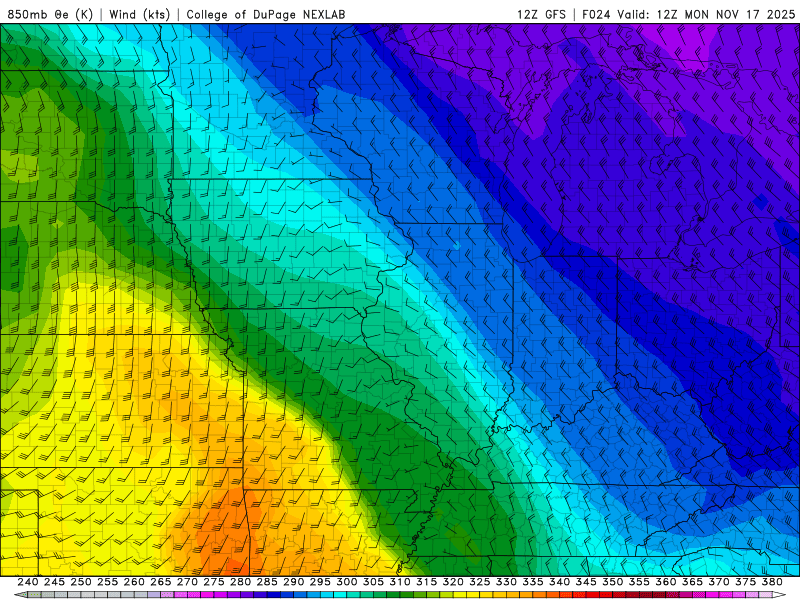This screenshot has height=600, width=800.
Task: Click the 295 value on the color scale
Action: (x=320, y=582)
